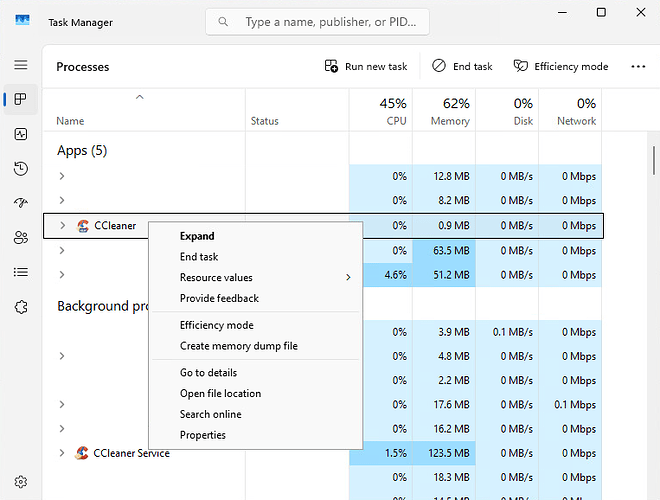
Task: Click the 1.5% CPU value
Action: tap(396, 453)
